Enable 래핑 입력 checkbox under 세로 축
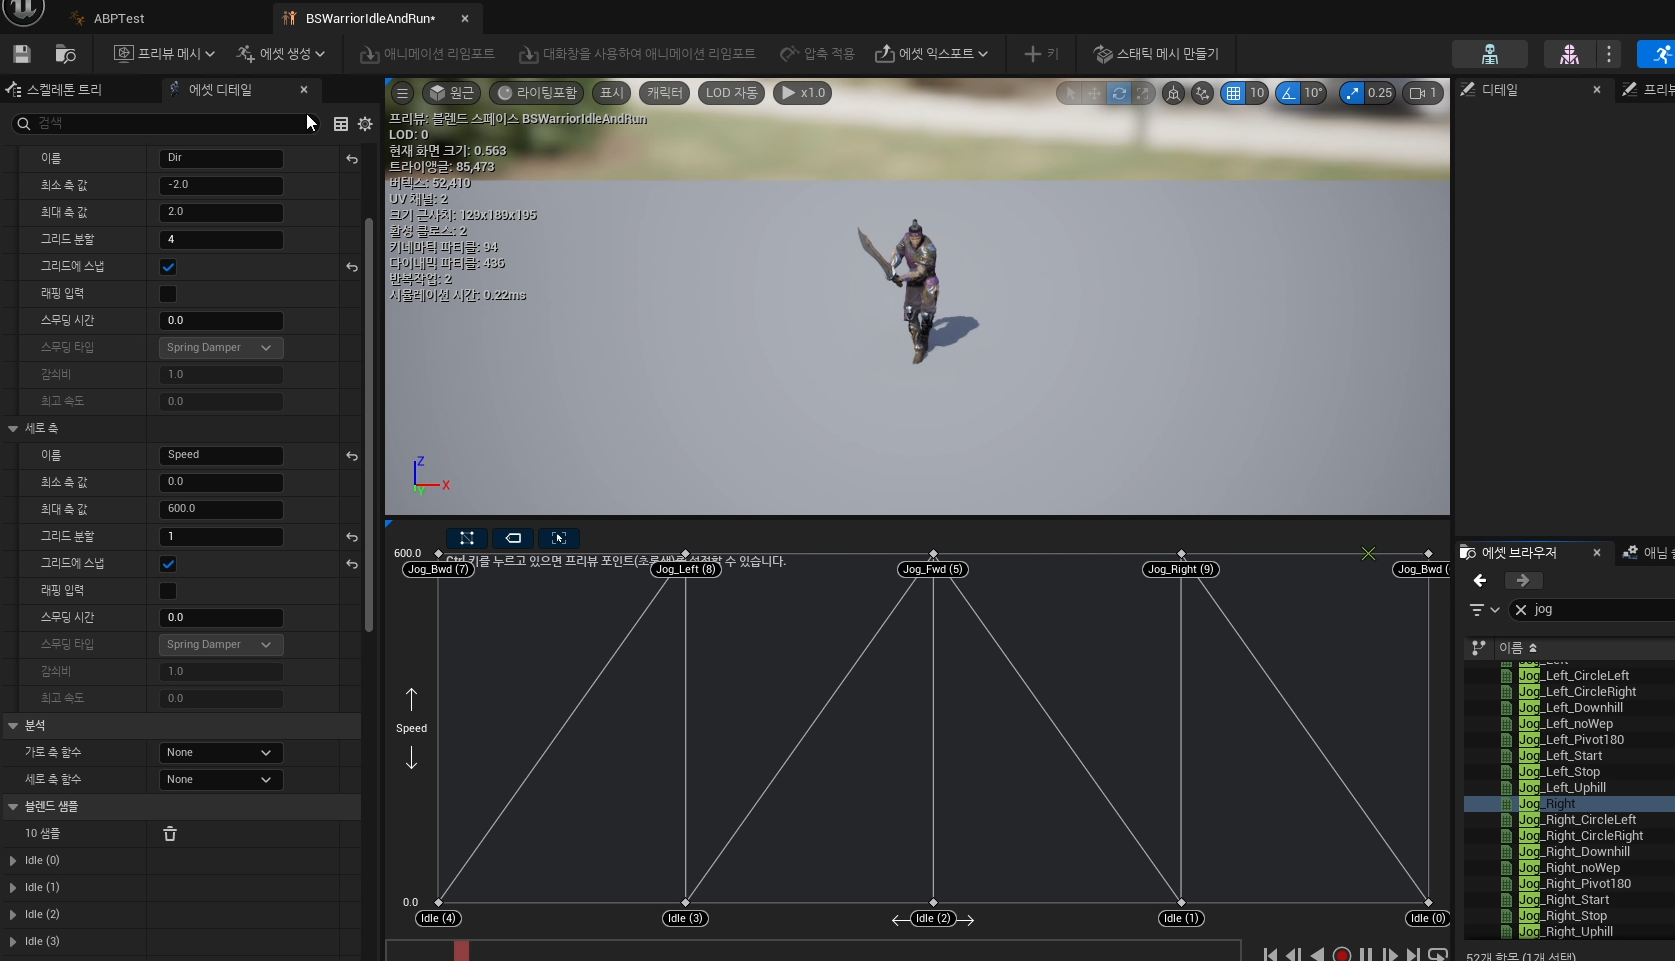Image resolution: width=1675 pixels, height=961 pixels. pyautogui.click(x=168, y=591)
